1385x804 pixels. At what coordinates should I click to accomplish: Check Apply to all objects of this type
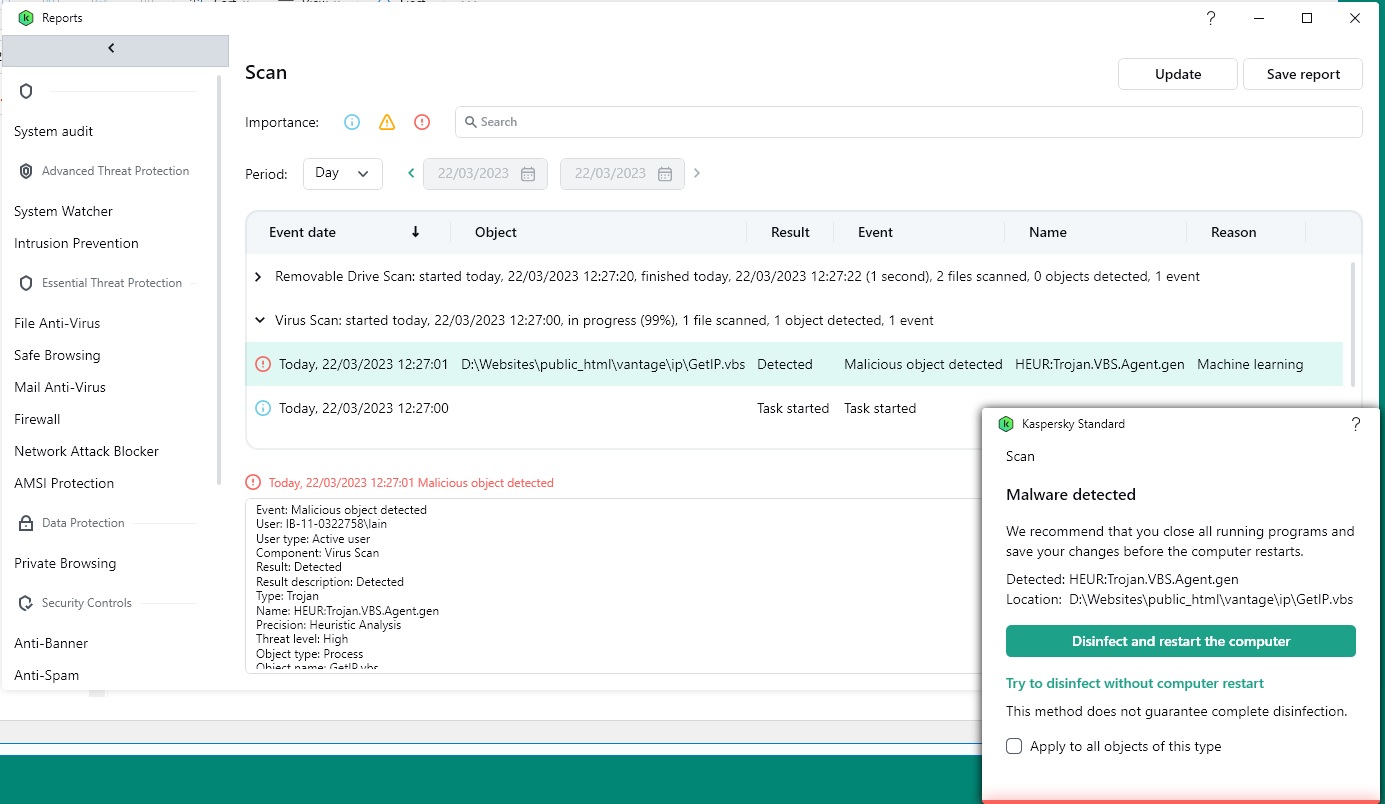coord(1014,746)
